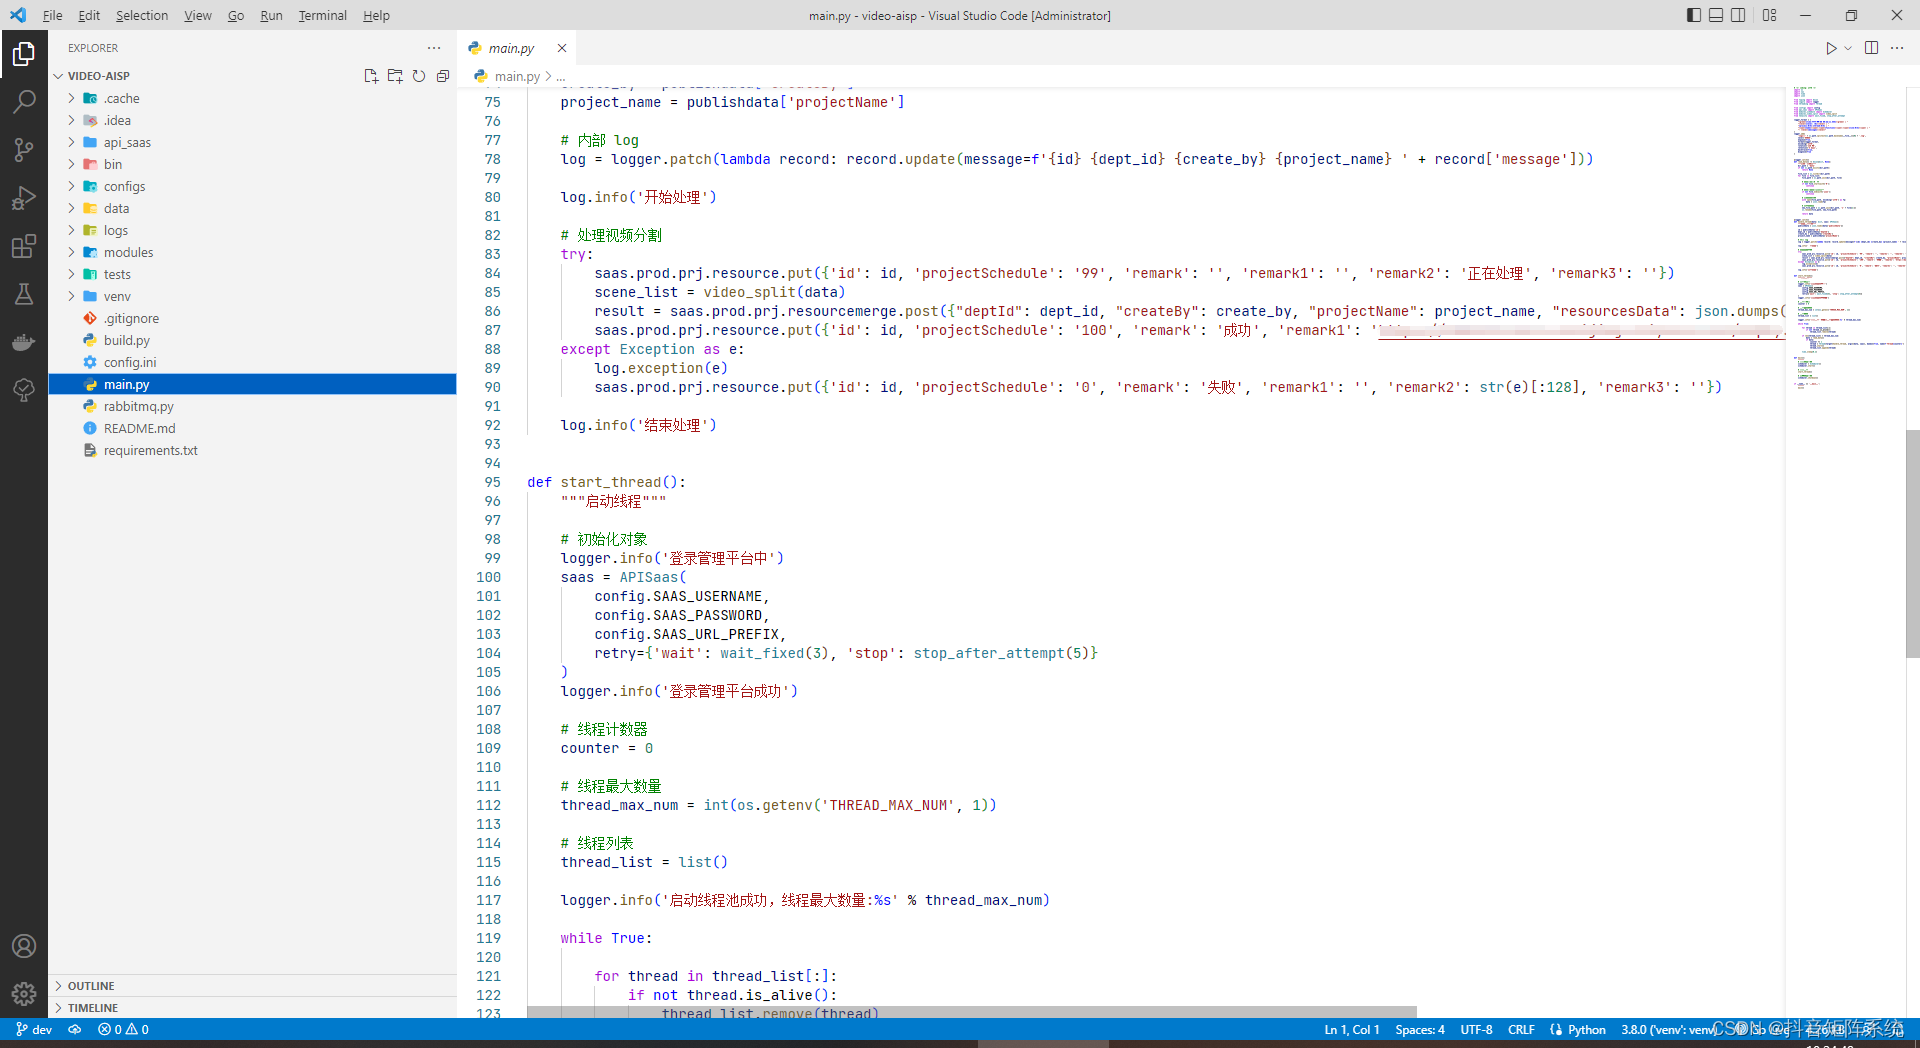Expand the .cache folder

(252, 98)
